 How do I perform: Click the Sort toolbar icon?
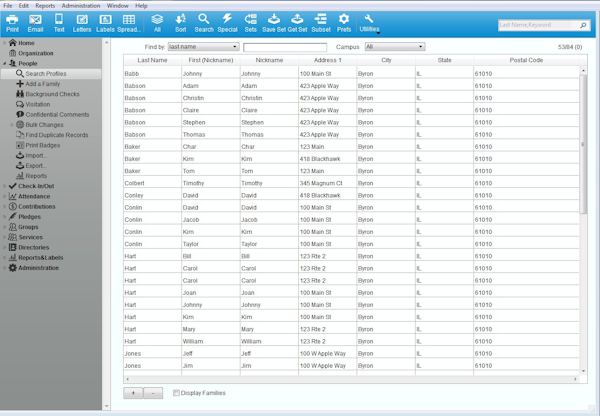point(181,23)
